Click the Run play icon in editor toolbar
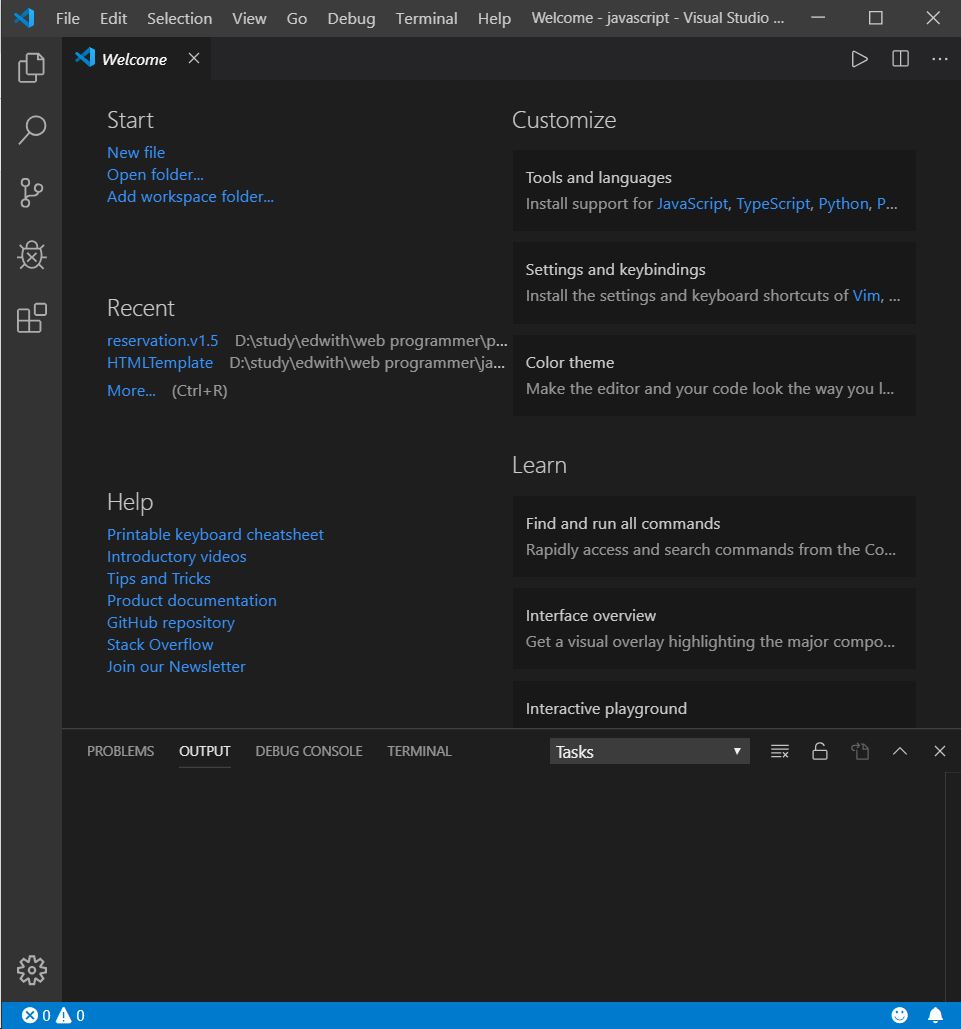 (x=859, y=59)
